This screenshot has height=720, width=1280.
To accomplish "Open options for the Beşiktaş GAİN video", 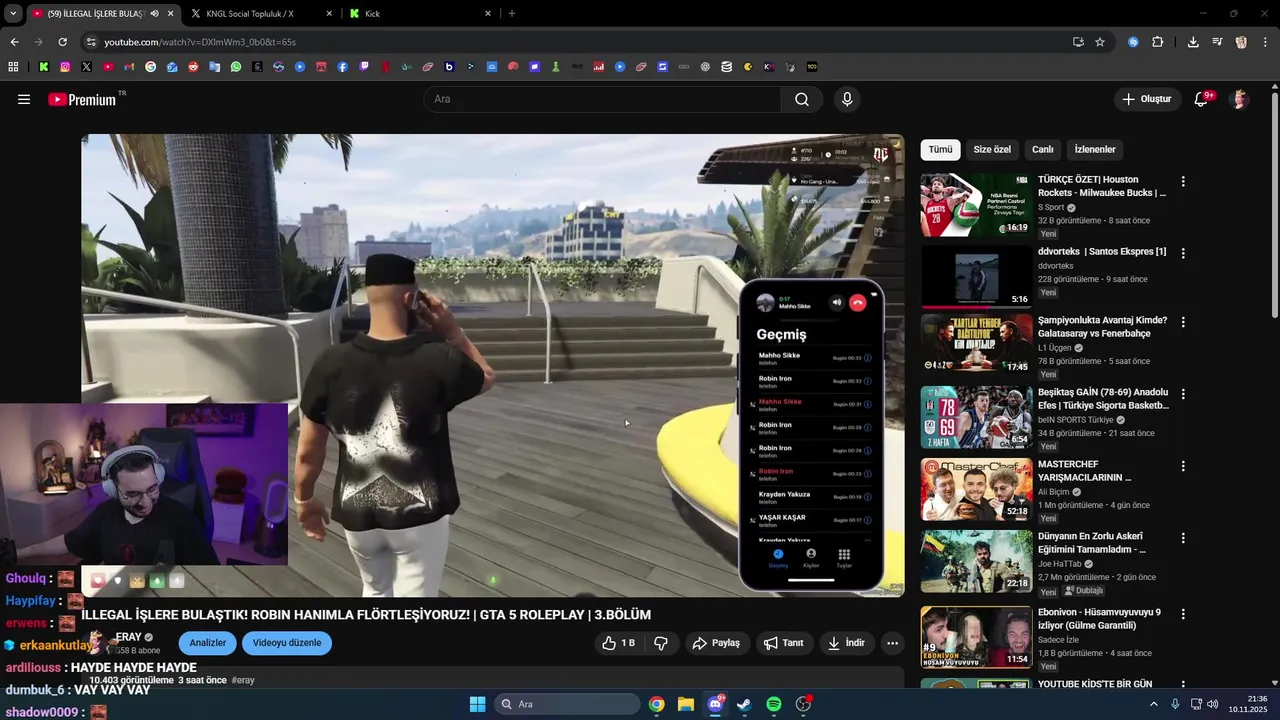I will tap(1183, 394).
